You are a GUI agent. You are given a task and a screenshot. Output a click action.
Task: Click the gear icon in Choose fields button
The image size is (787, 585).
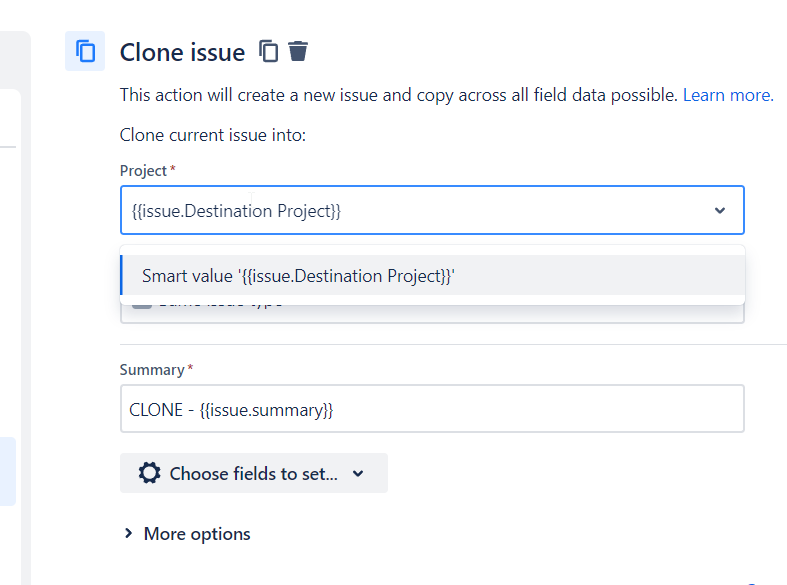(150, 473)
